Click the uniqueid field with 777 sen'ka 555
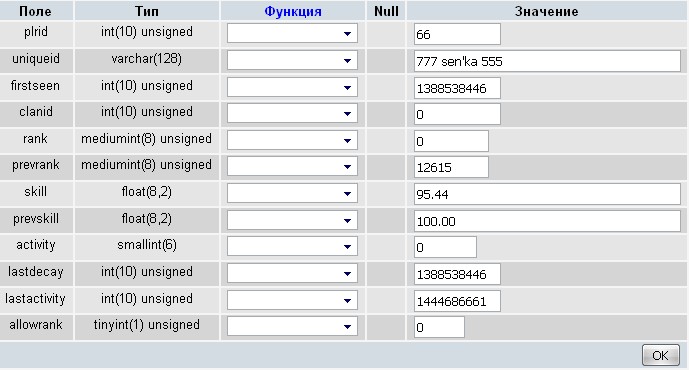Viewport: 689px width, 370px height. pyautogui.click(x=547, y=61)
